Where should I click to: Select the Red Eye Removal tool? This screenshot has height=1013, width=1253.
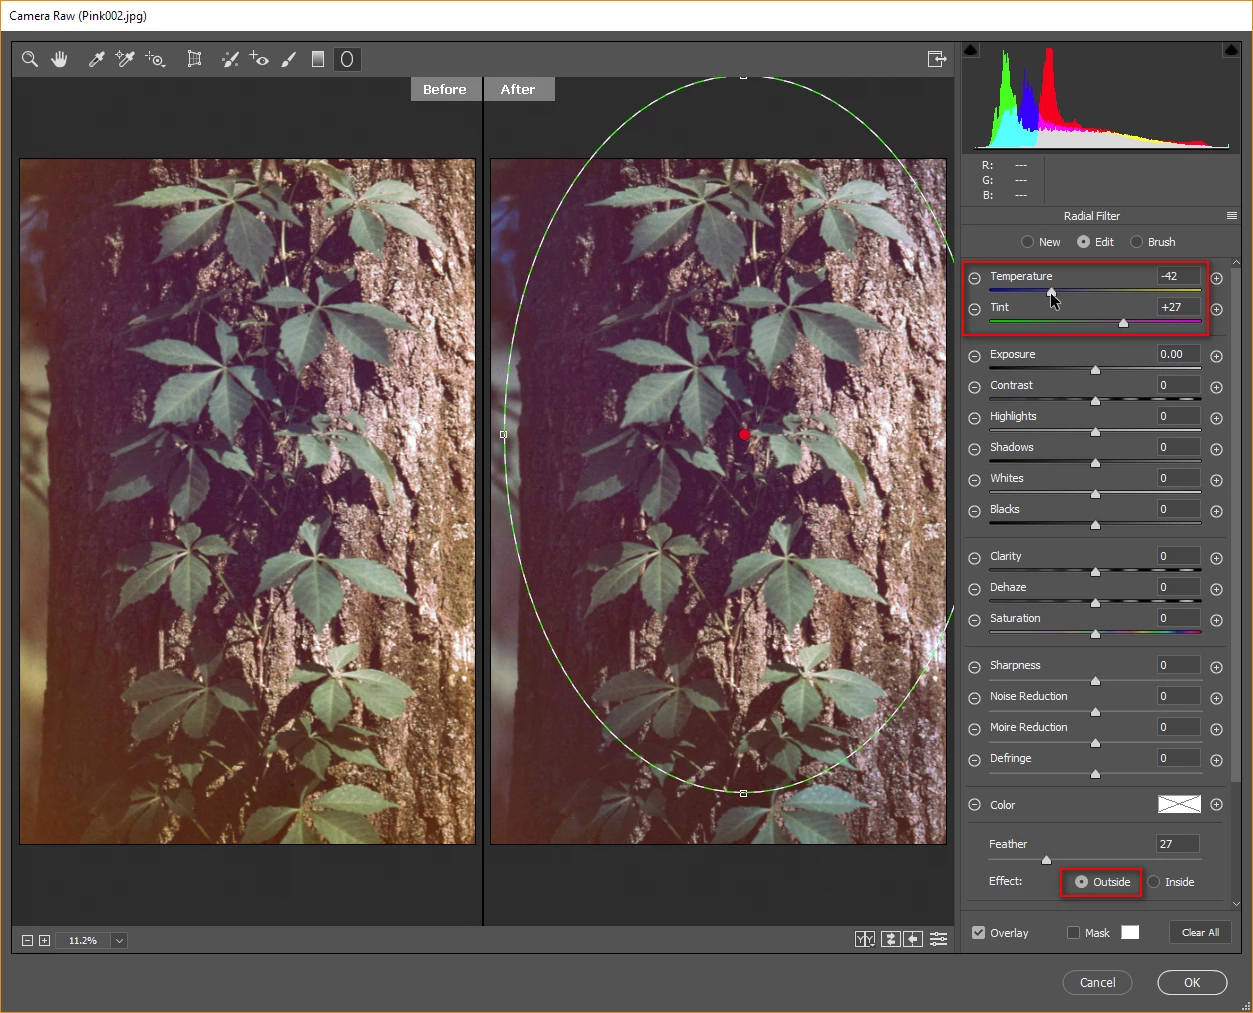point(259,59)
